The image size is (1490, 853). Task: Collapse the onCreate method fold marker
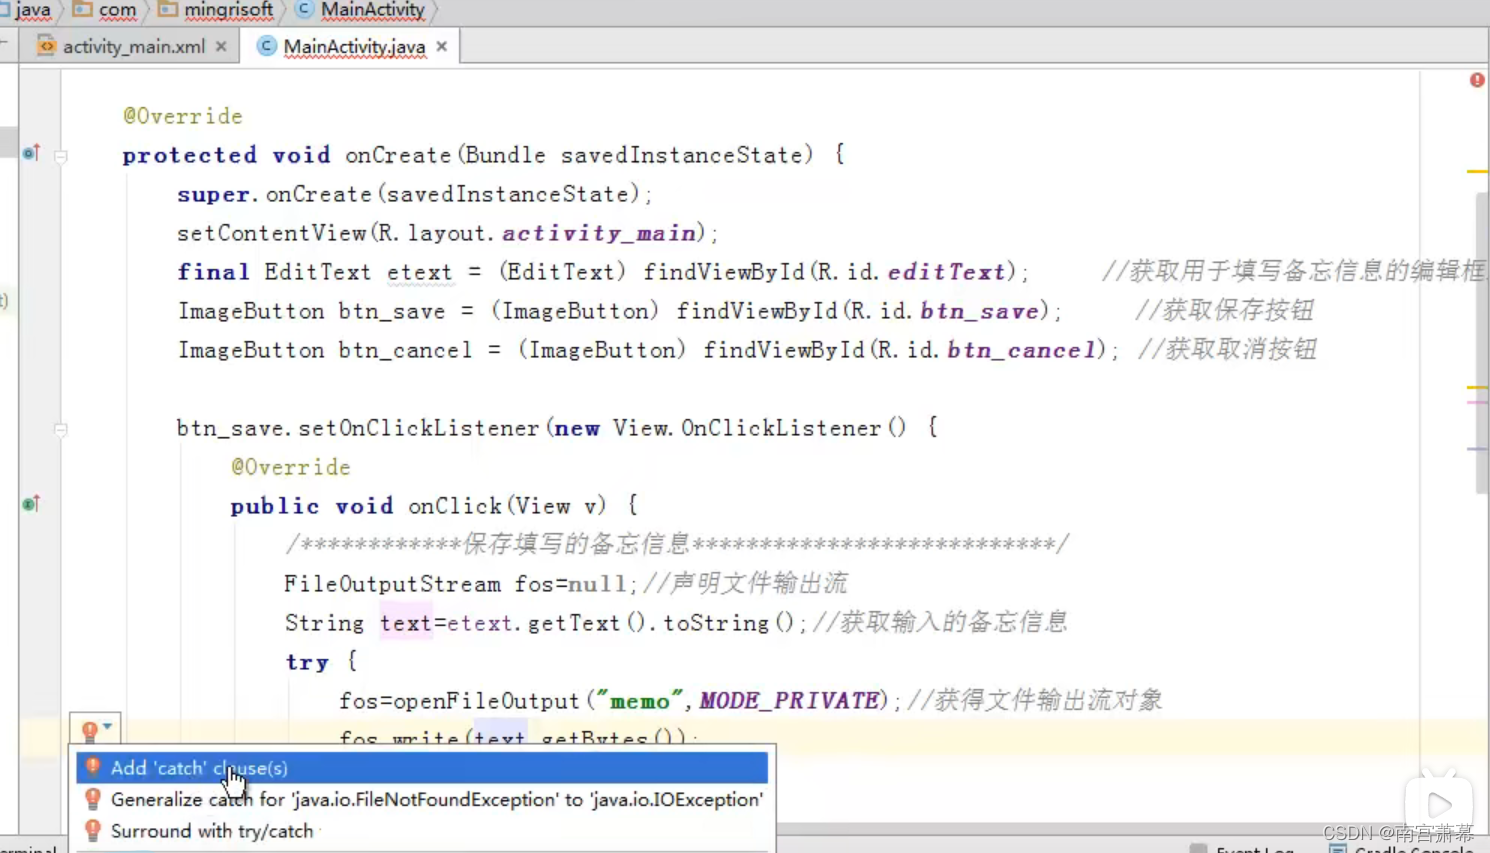point(61,156)
